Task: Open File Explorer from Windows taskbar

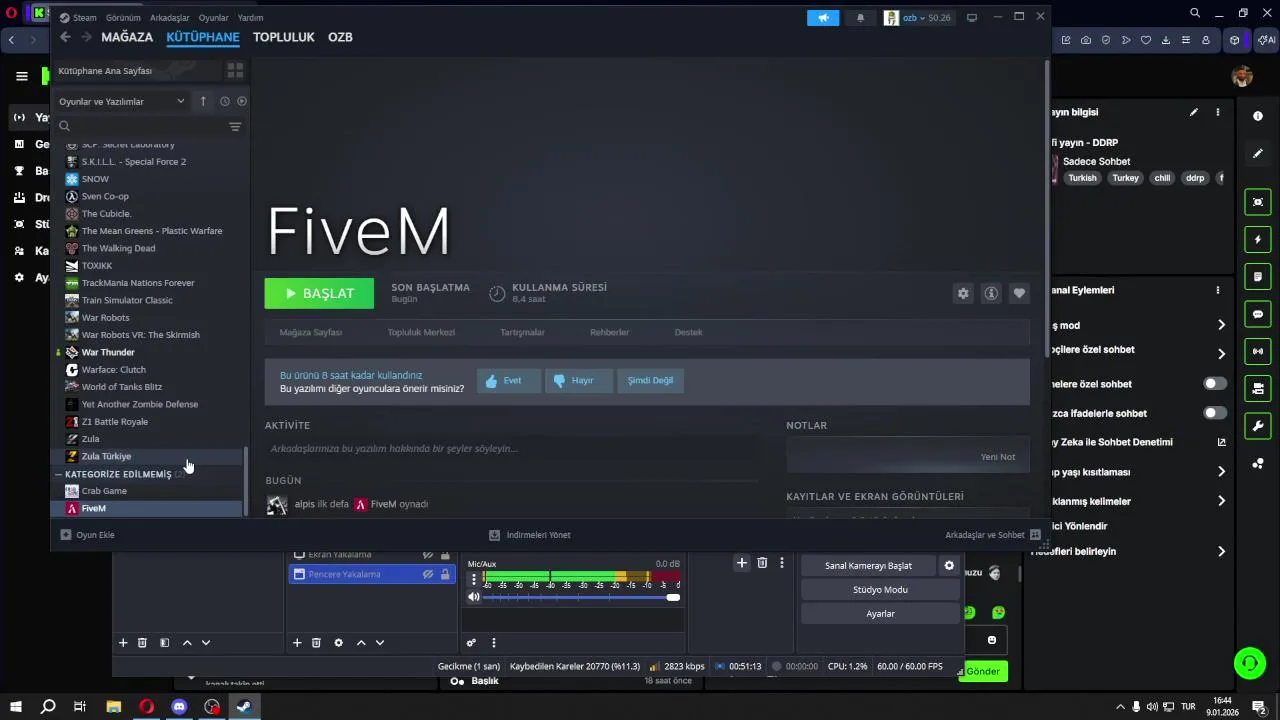Action: (113, 707)
